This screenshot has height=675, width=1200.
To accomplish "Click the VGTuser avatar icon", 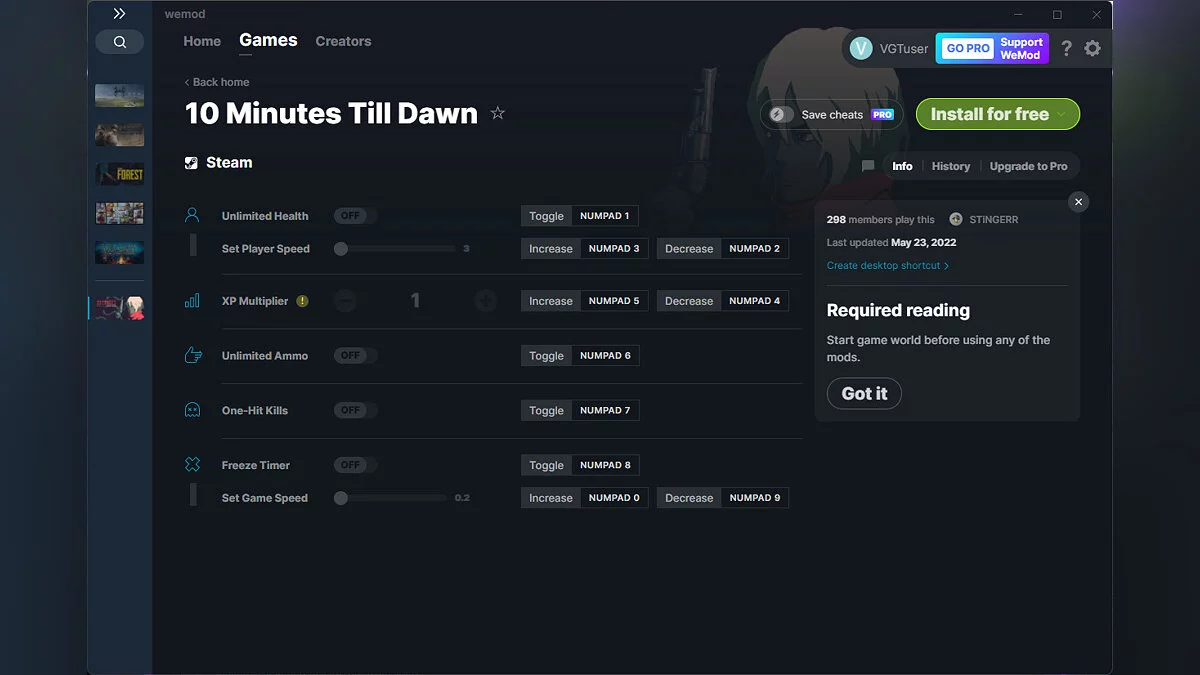I will [861, 48].
